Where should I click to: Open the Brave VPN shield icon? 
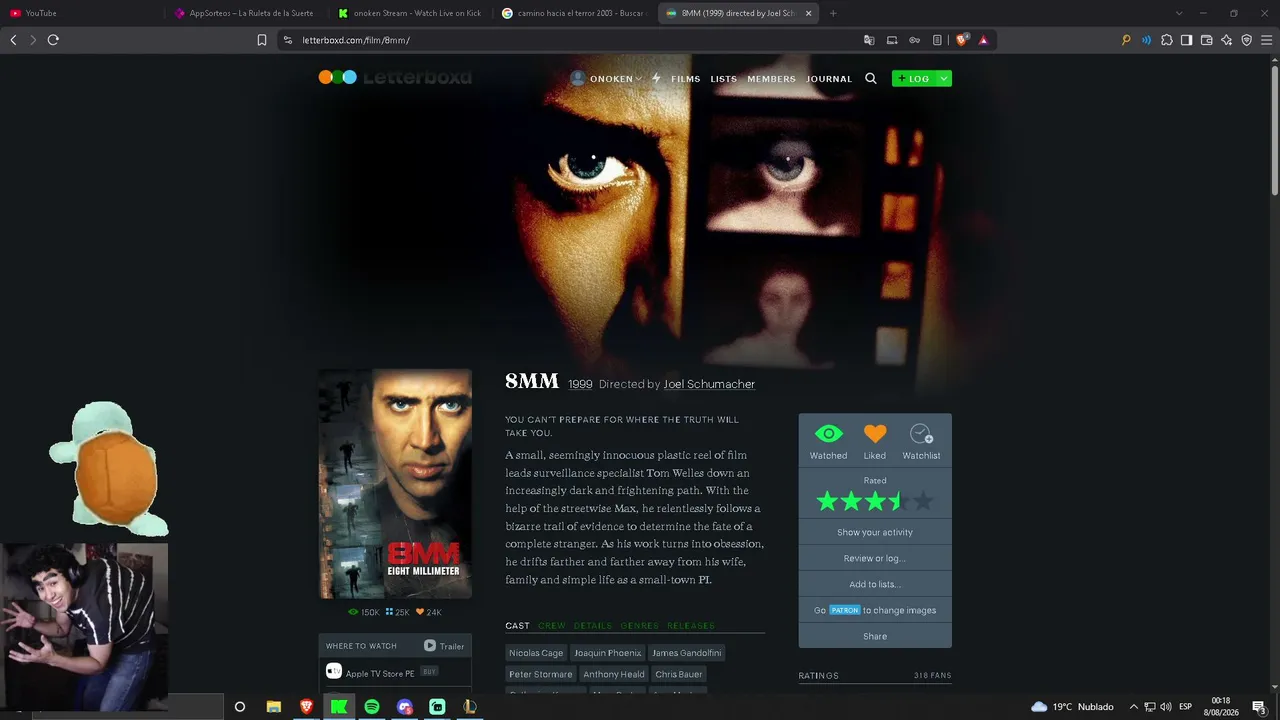tap(1246, 40)
